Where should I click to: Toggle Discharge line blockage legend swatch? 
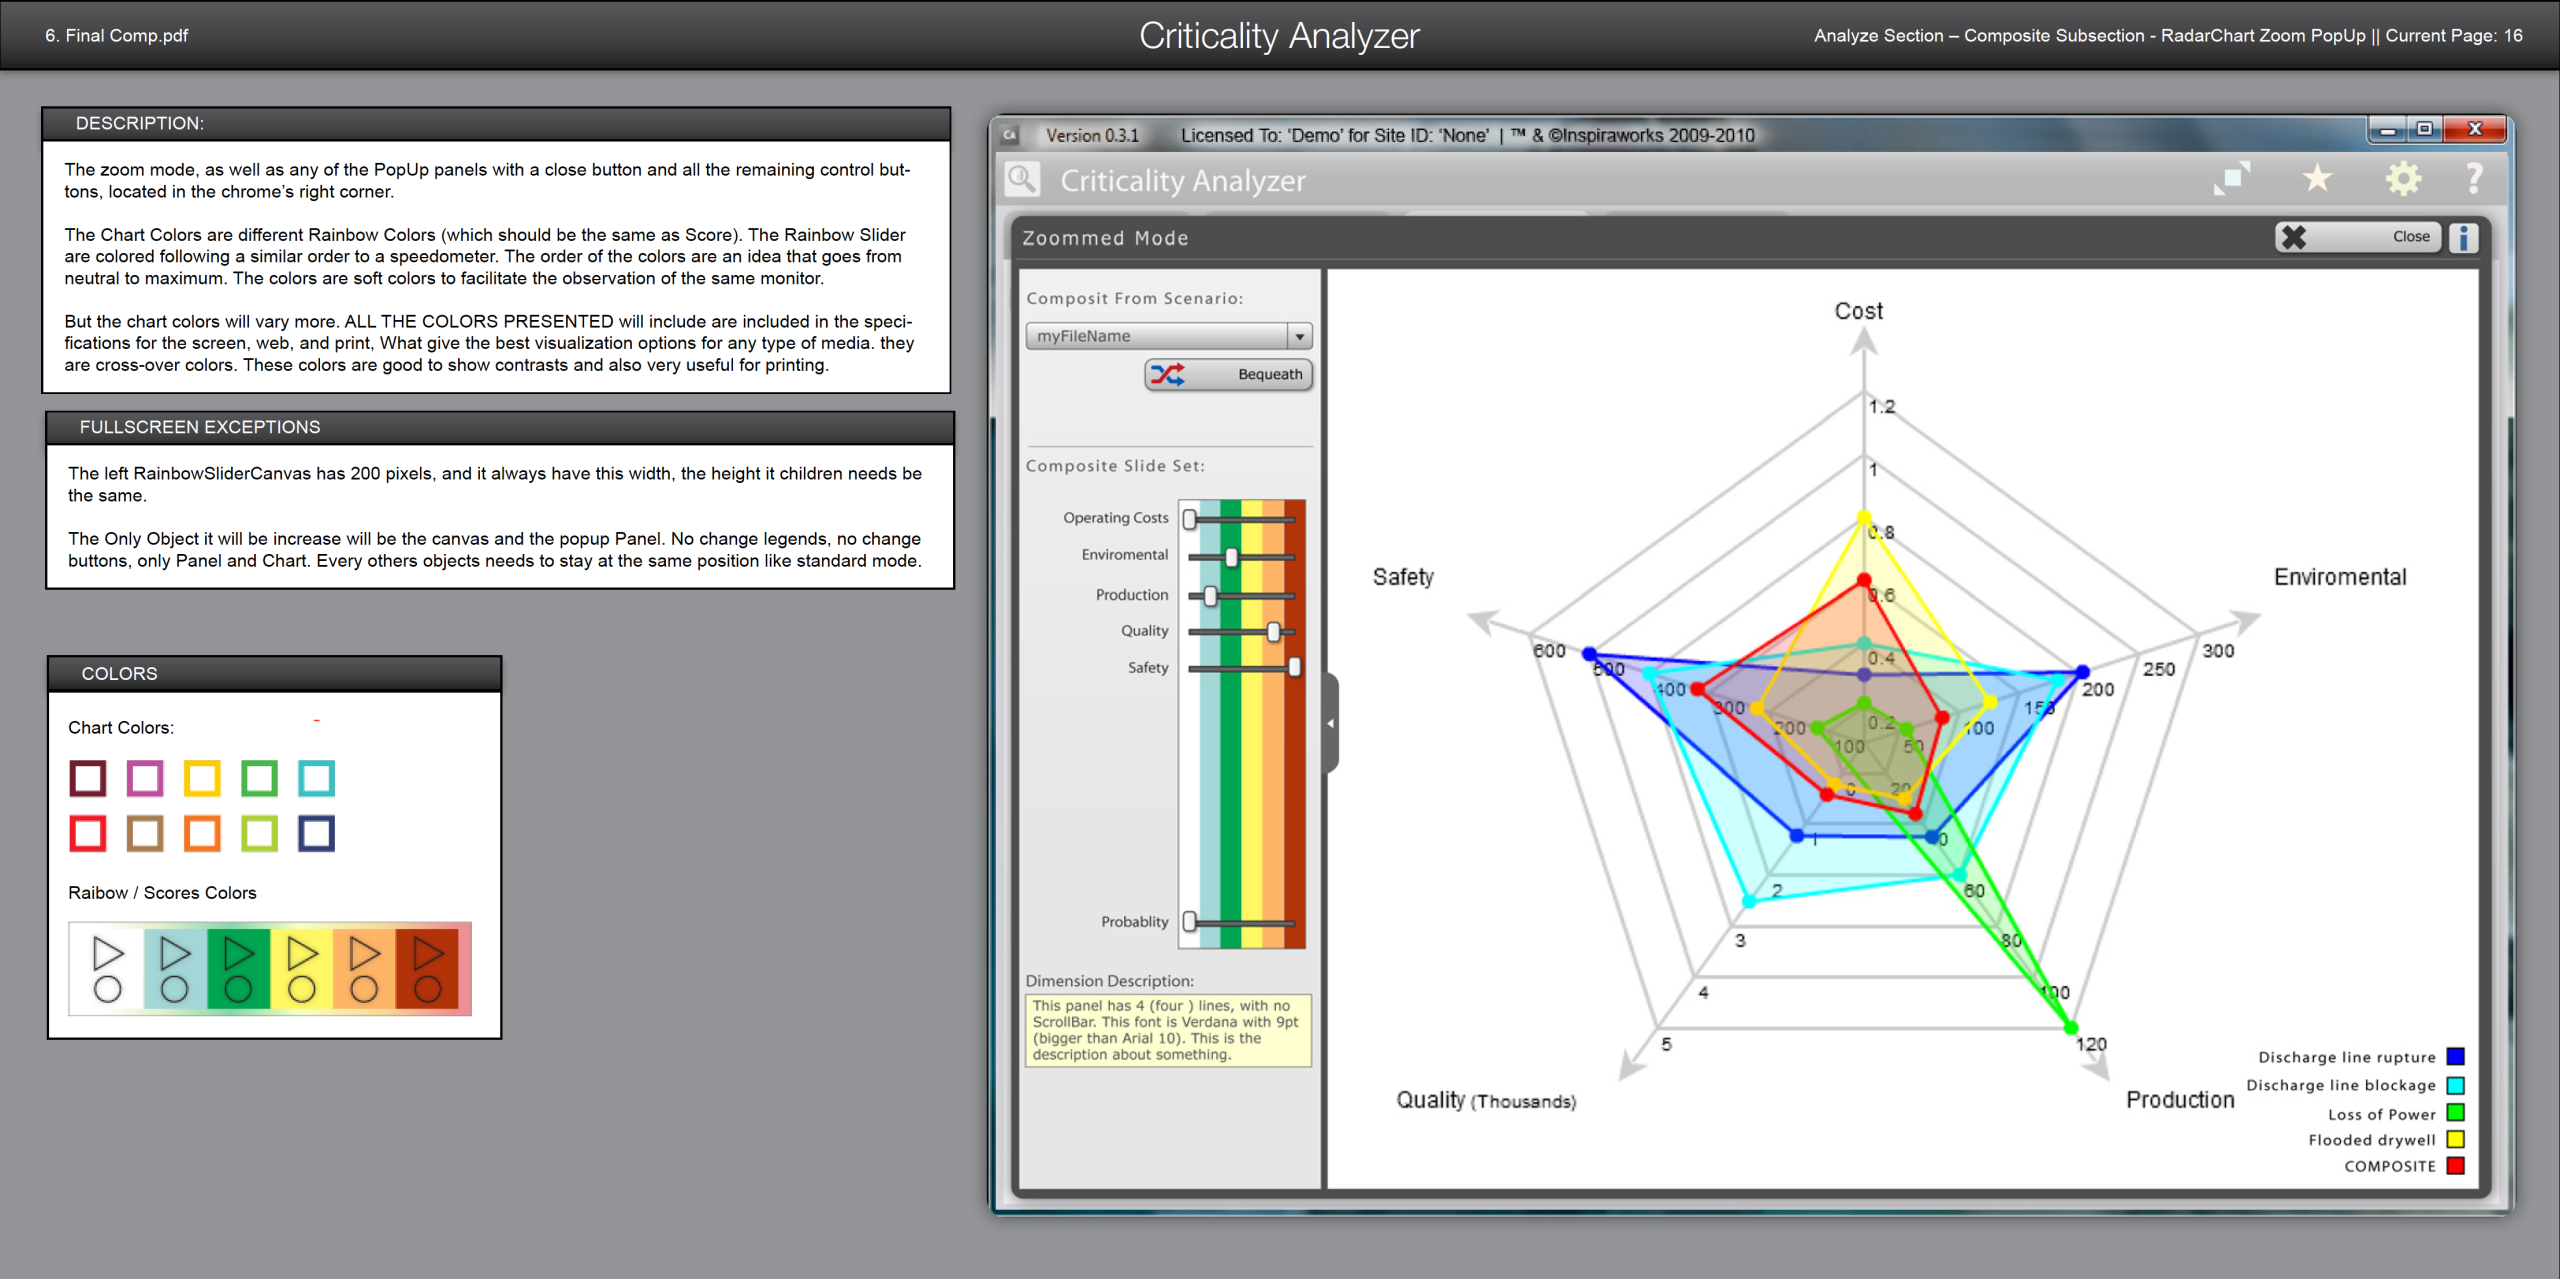pos(2455,1085)
